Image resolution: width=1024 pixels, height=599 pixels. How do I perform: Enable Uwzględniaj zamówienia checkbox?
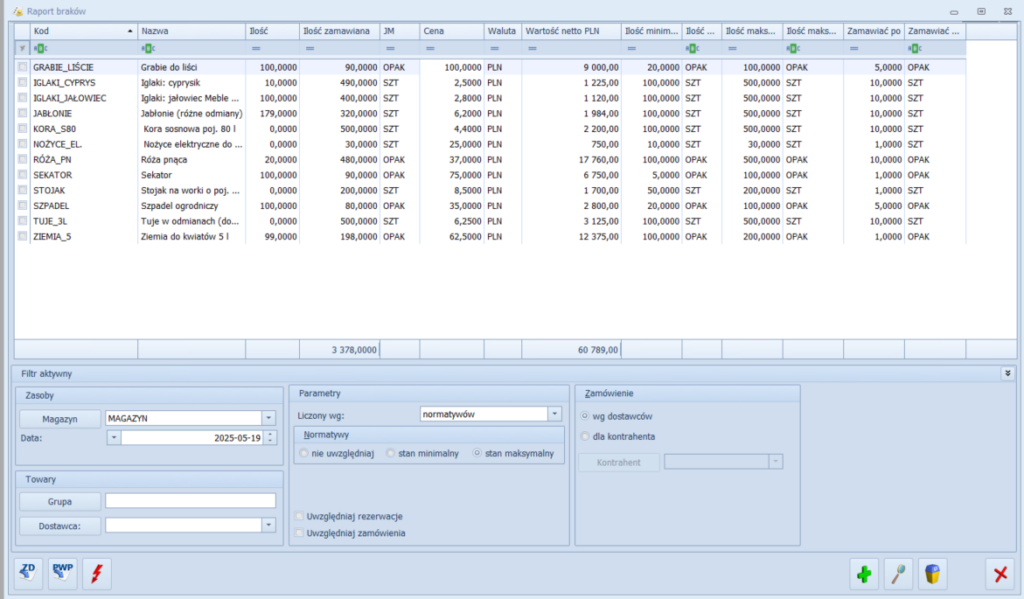point(300,533)
